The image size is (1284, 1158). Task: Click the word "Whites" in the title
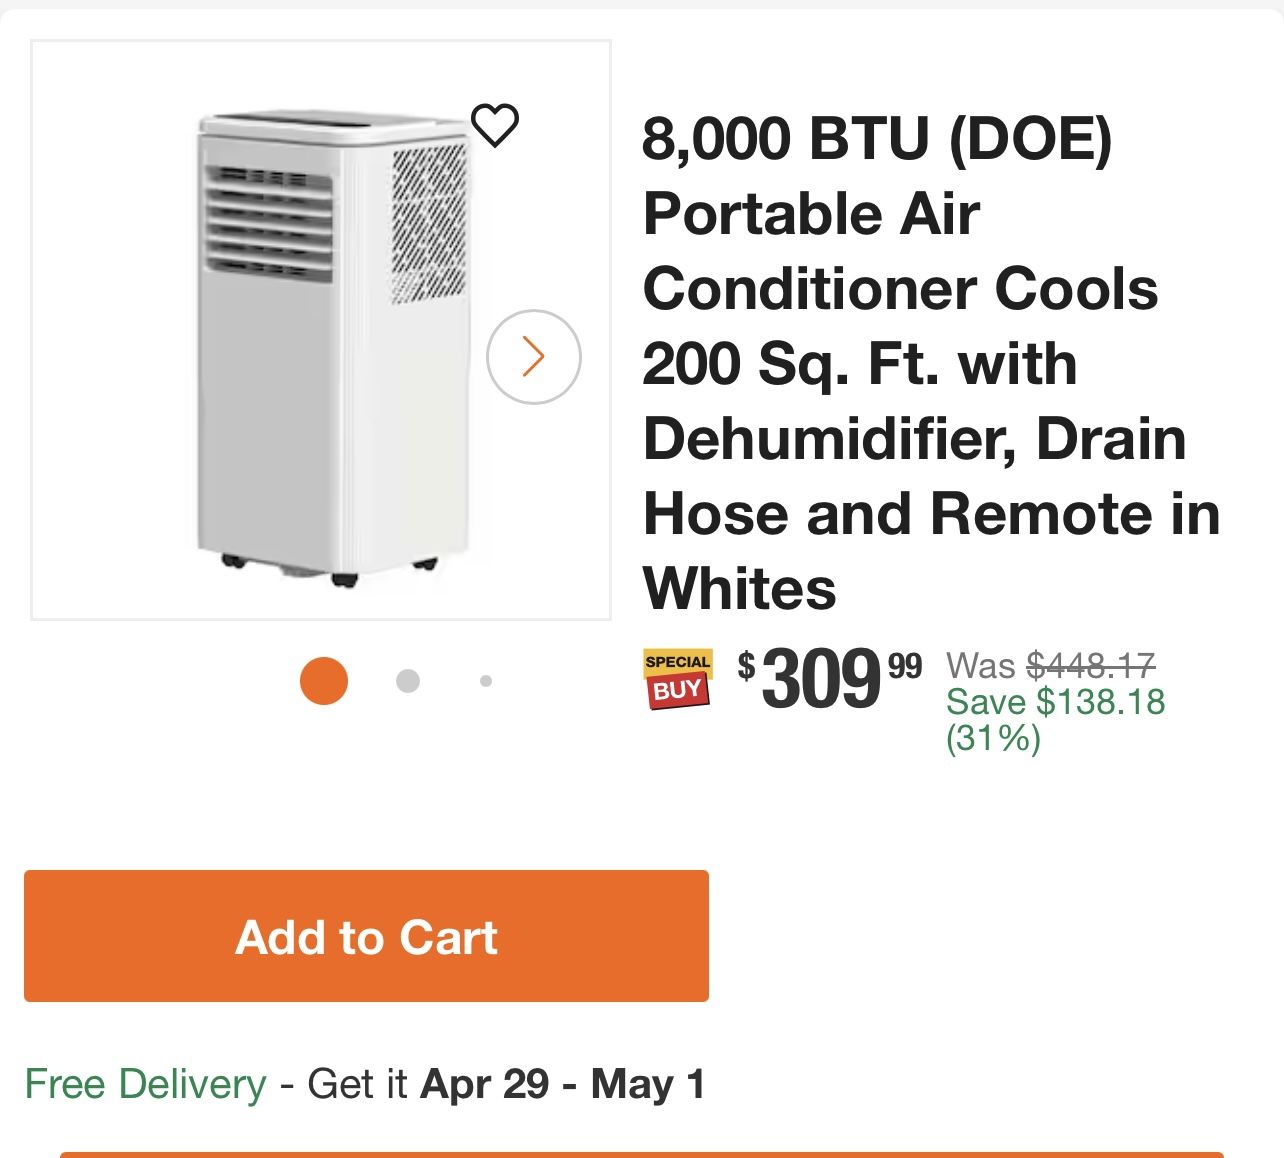pyautogui.click(x=739, y=588)
